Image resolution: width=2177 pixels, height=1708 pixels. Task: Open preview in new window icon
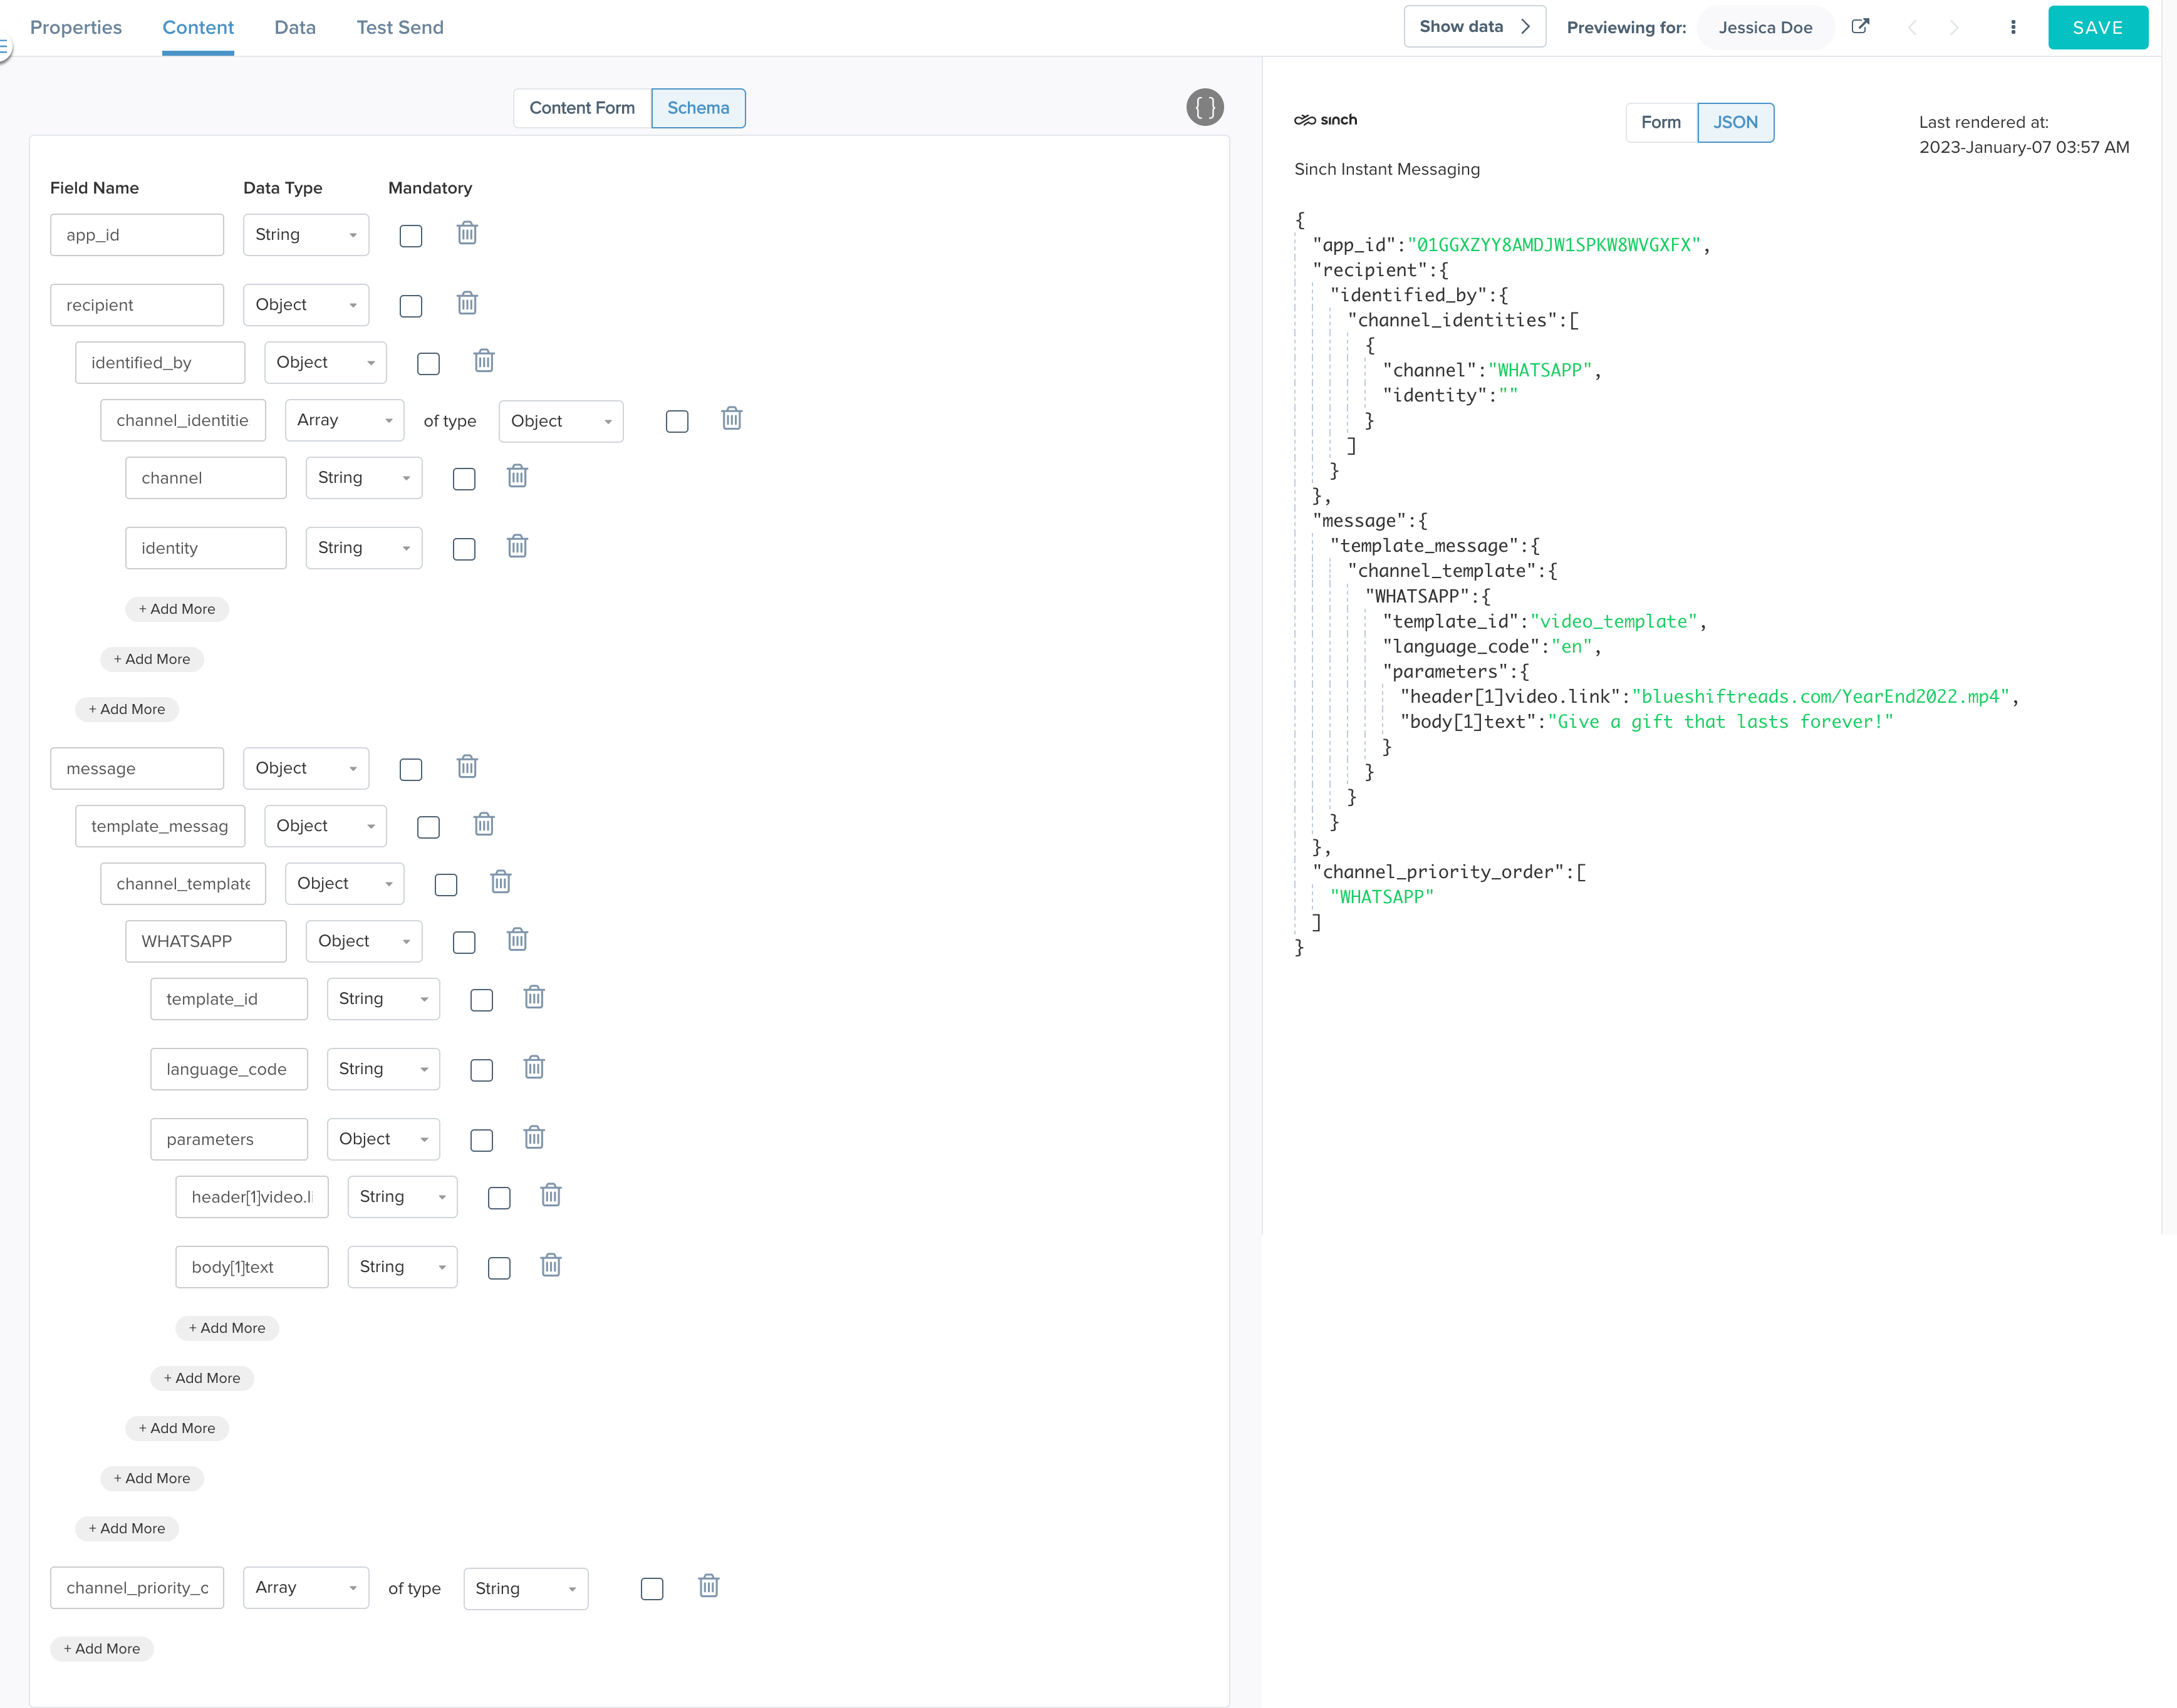point(1859,27)
